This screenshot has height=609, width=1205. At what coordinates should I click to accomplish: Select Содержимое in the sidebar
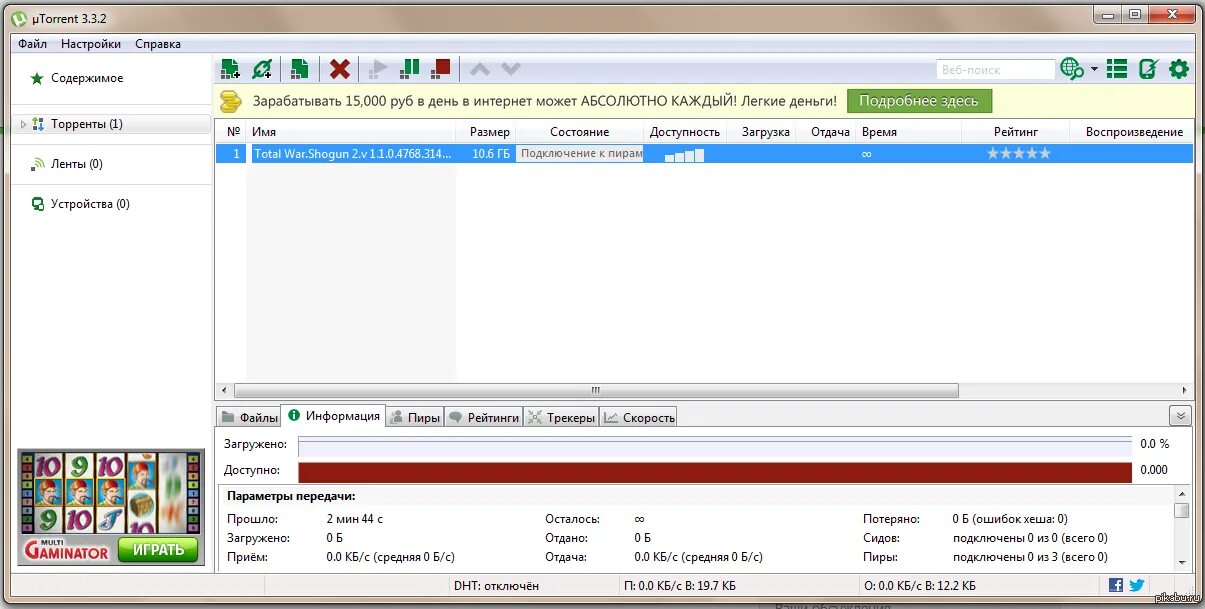87,78
